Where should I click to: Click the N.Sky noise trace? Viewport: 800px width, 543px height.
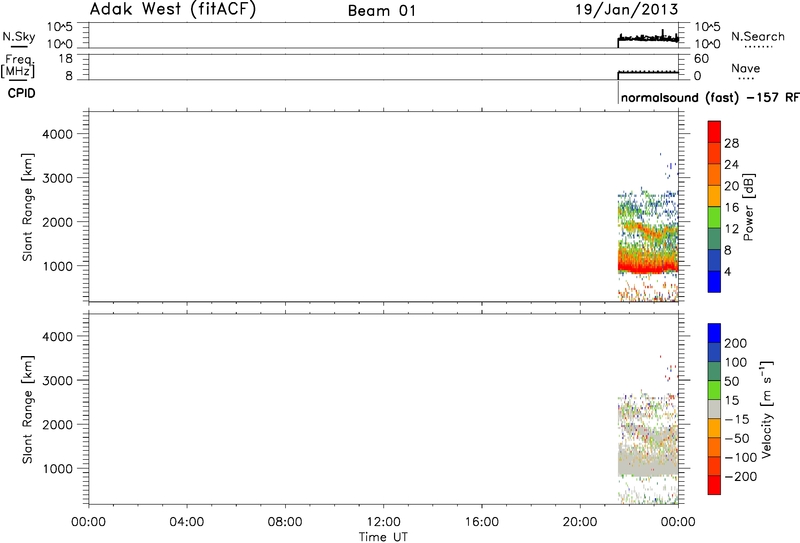click(648, 38)
